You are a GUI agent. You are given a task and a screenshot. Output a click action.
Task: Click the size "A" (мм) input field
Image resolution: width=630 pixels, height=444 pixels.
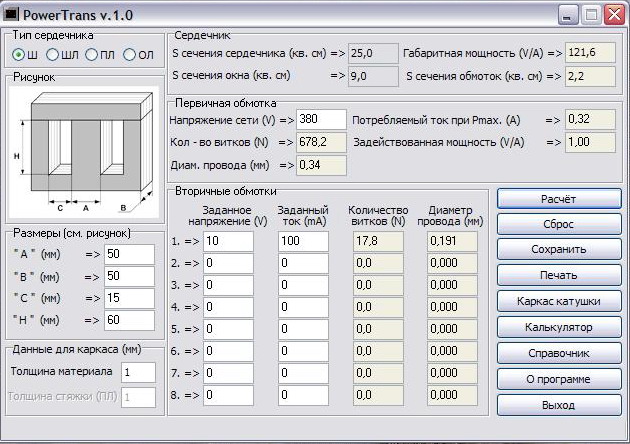pos(129,254)
